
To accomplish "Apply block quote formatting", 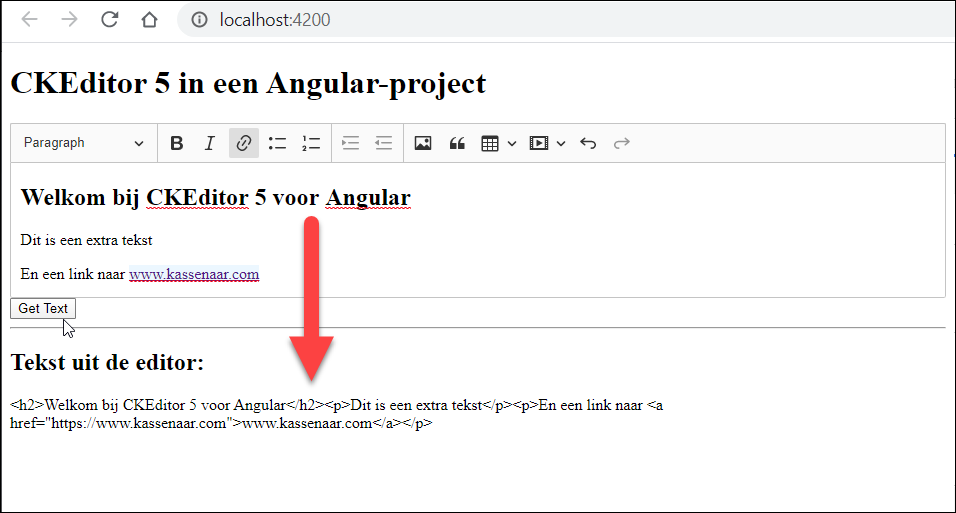I will (457, 143).
